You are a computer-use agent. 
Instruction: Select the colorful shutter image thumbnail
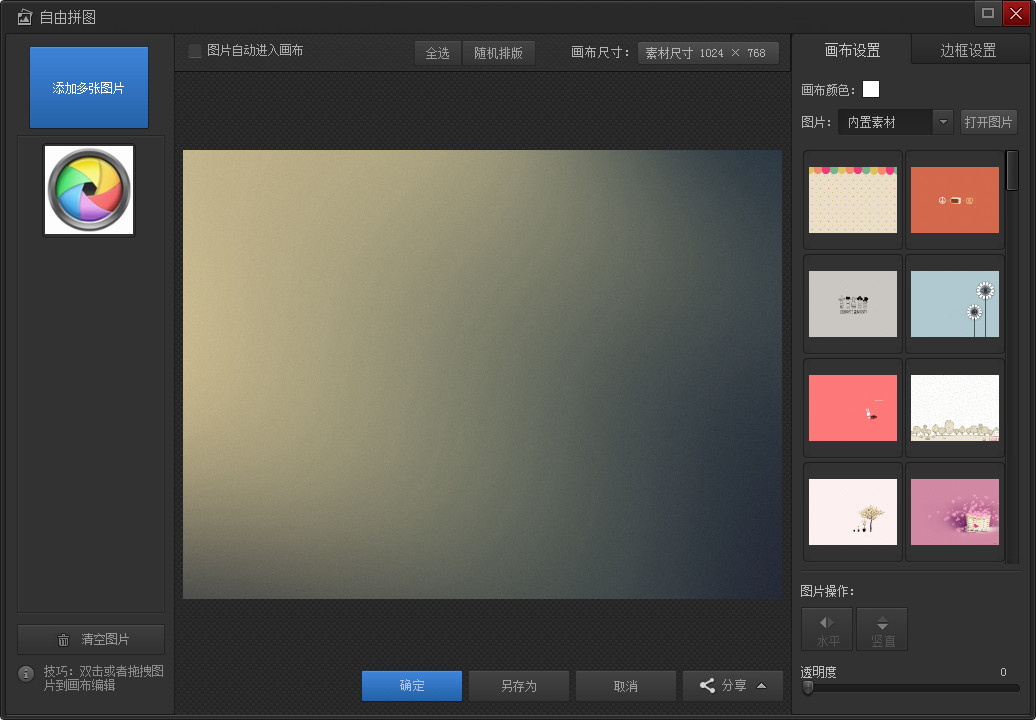[x=89, y=190]
